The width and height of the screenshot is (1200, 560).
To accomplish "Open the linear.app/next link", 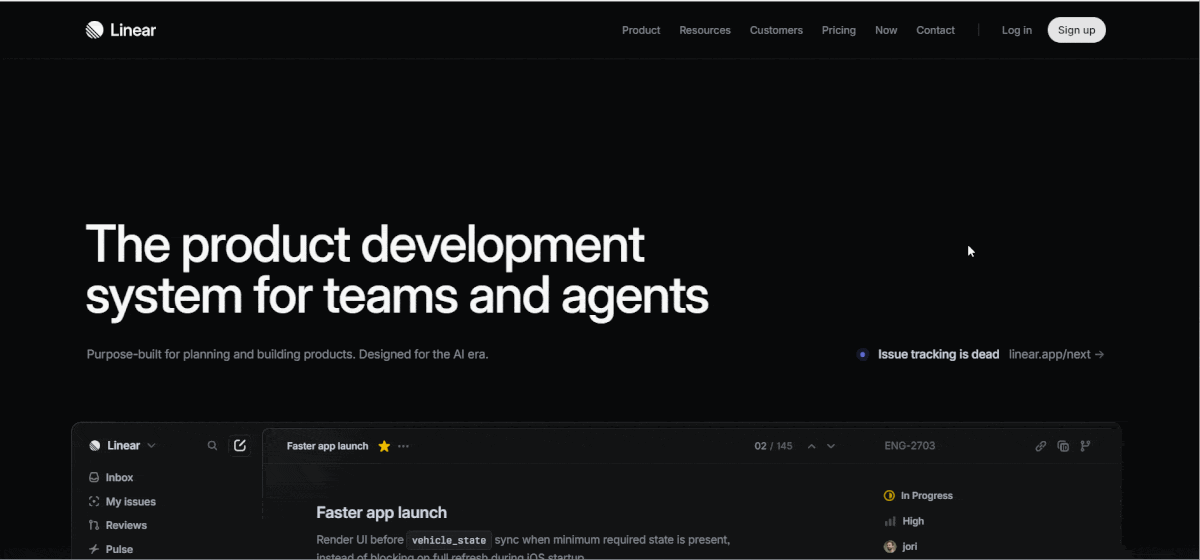I will pyautogui.click(x=1056, y=354).
